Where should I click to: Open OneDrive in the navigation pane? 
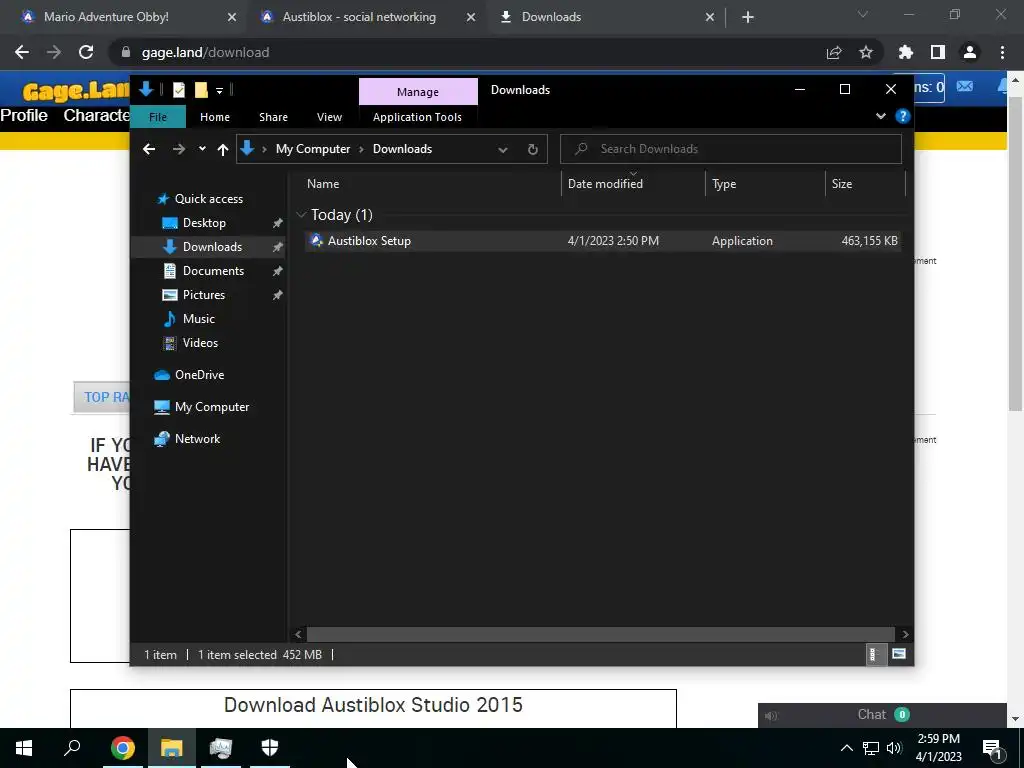coord(199,375)
